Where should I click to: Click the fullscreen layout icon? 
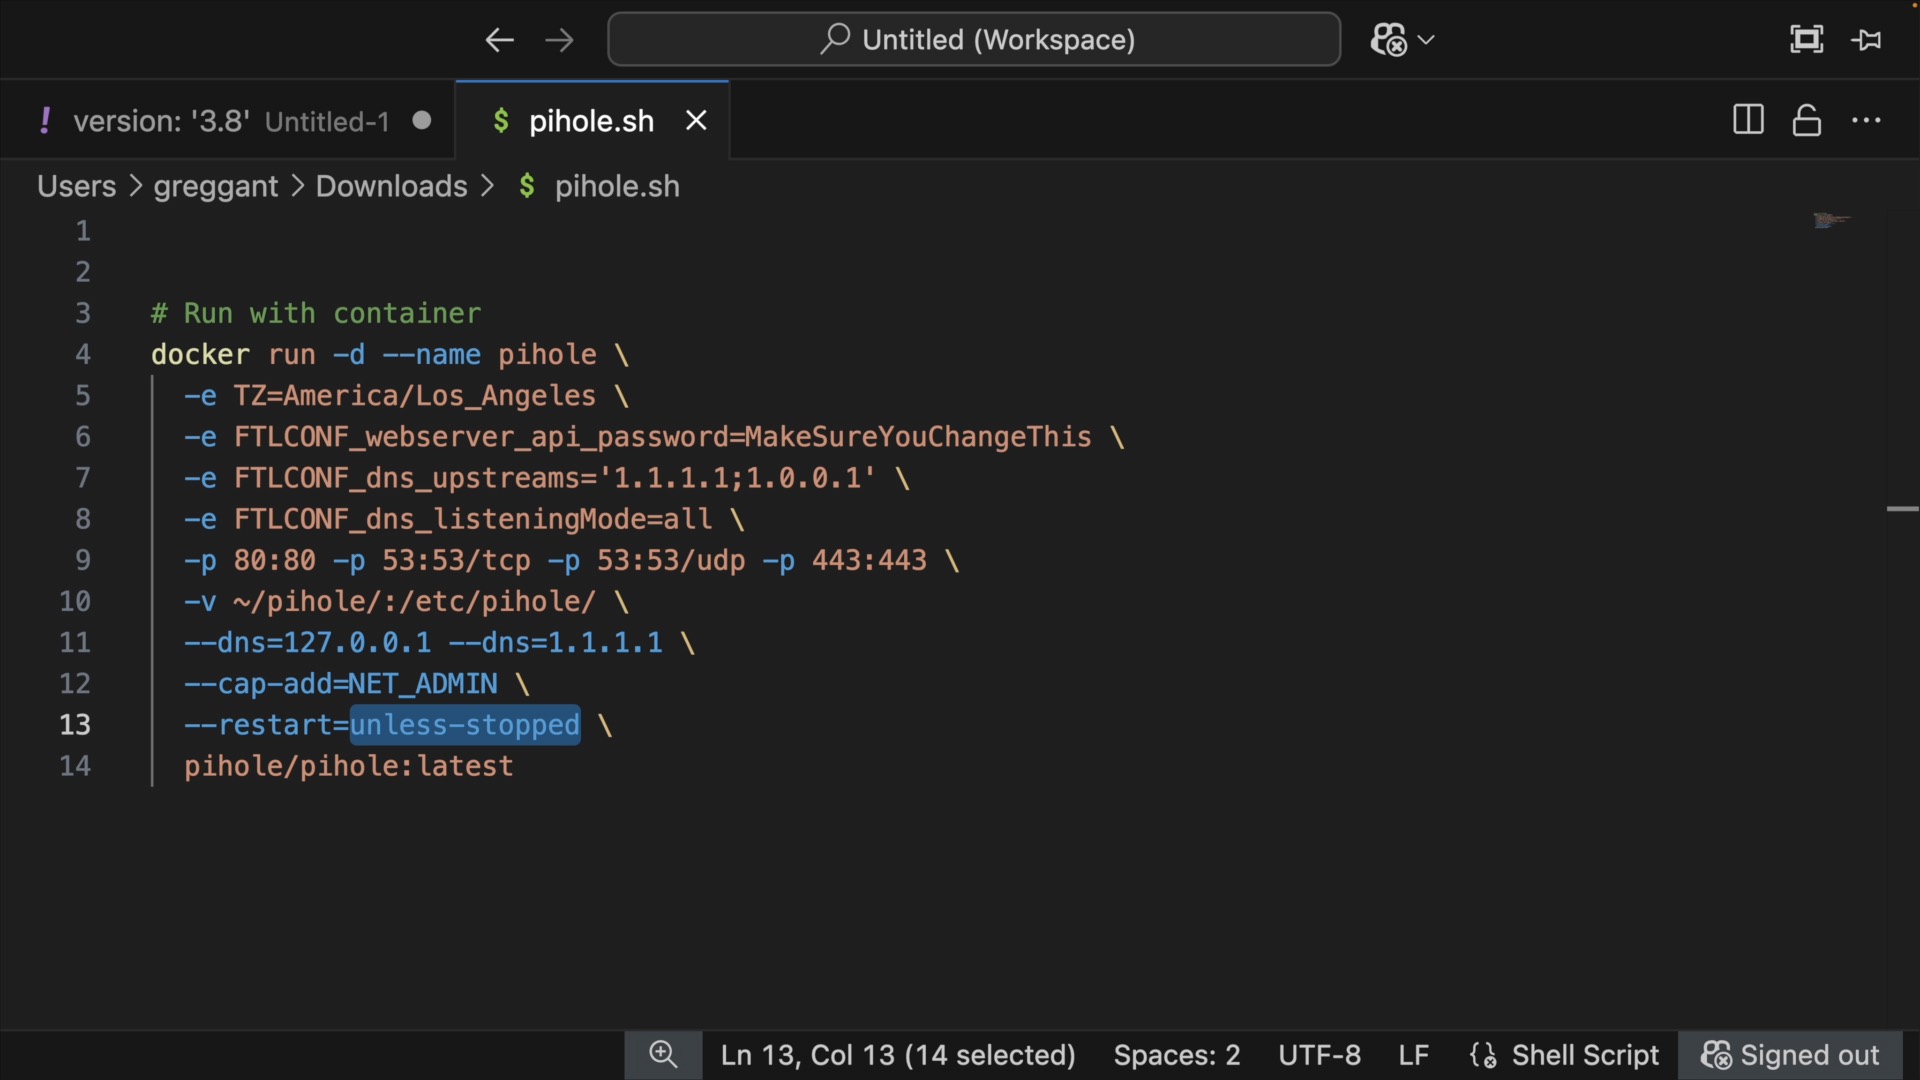1806,40
